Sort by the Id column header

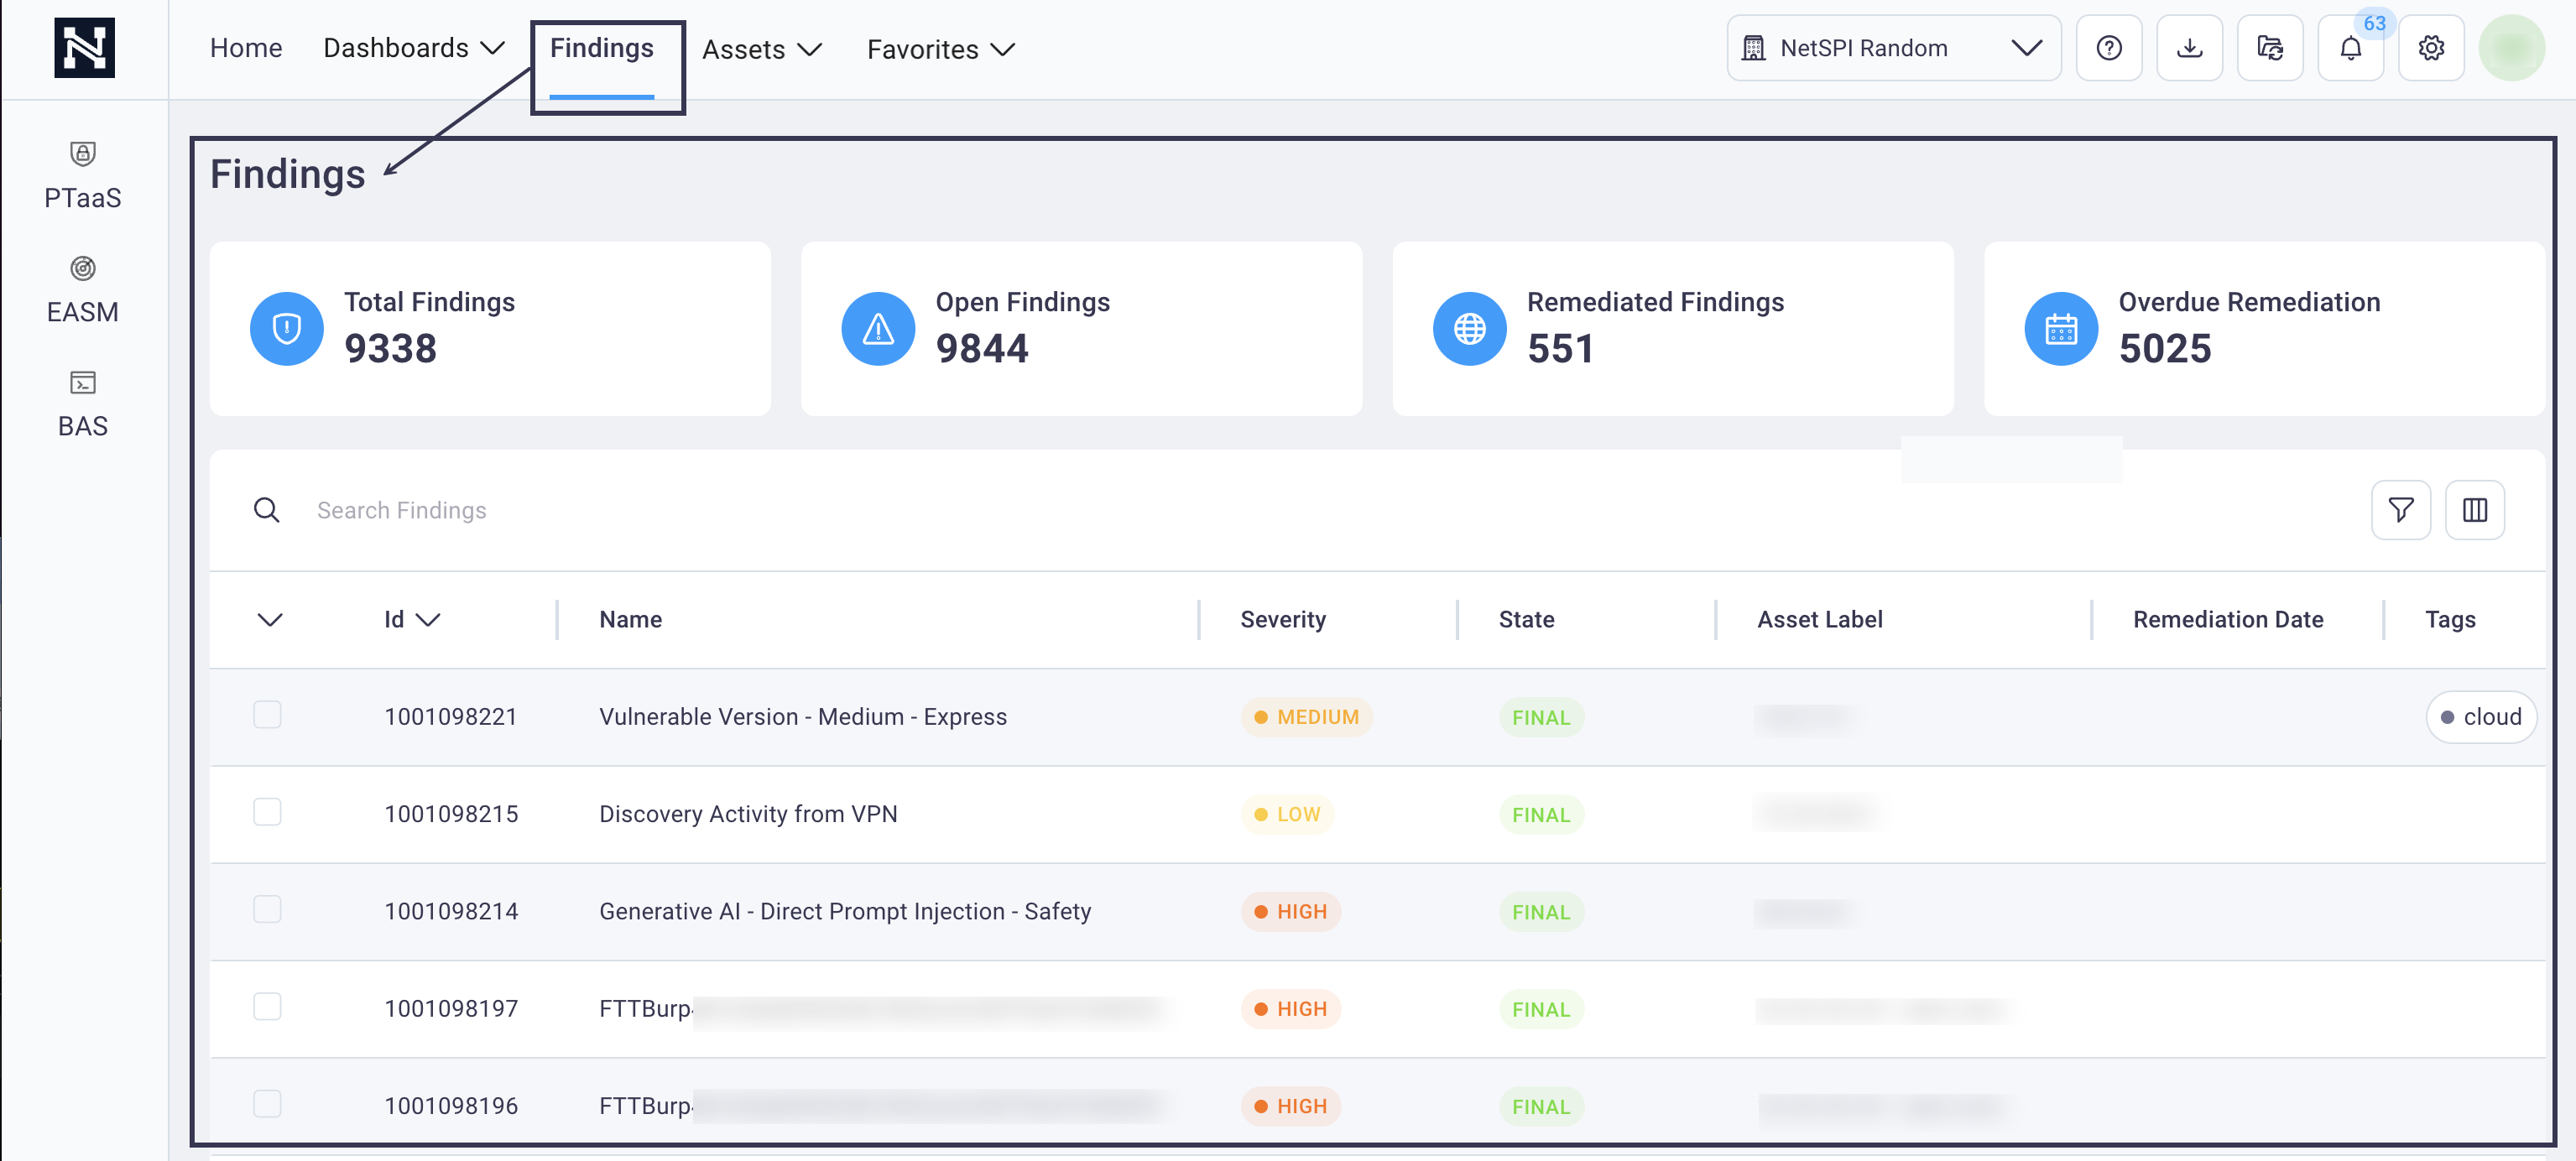(x=412, y=620)
